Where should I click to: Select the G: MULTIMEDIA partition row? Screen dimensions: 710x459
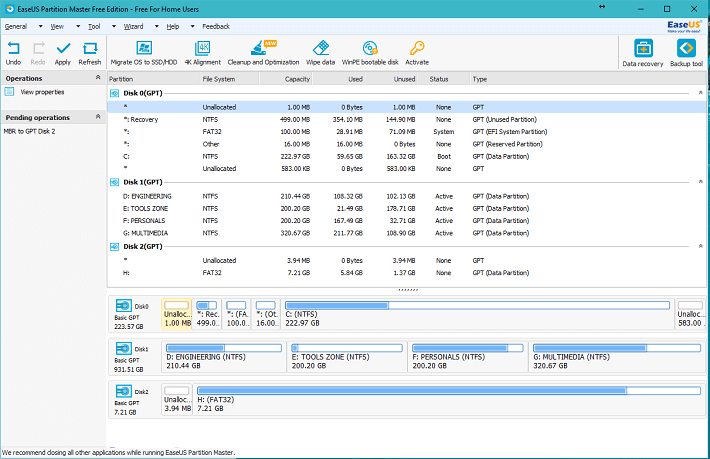click(x=407, y=233)
